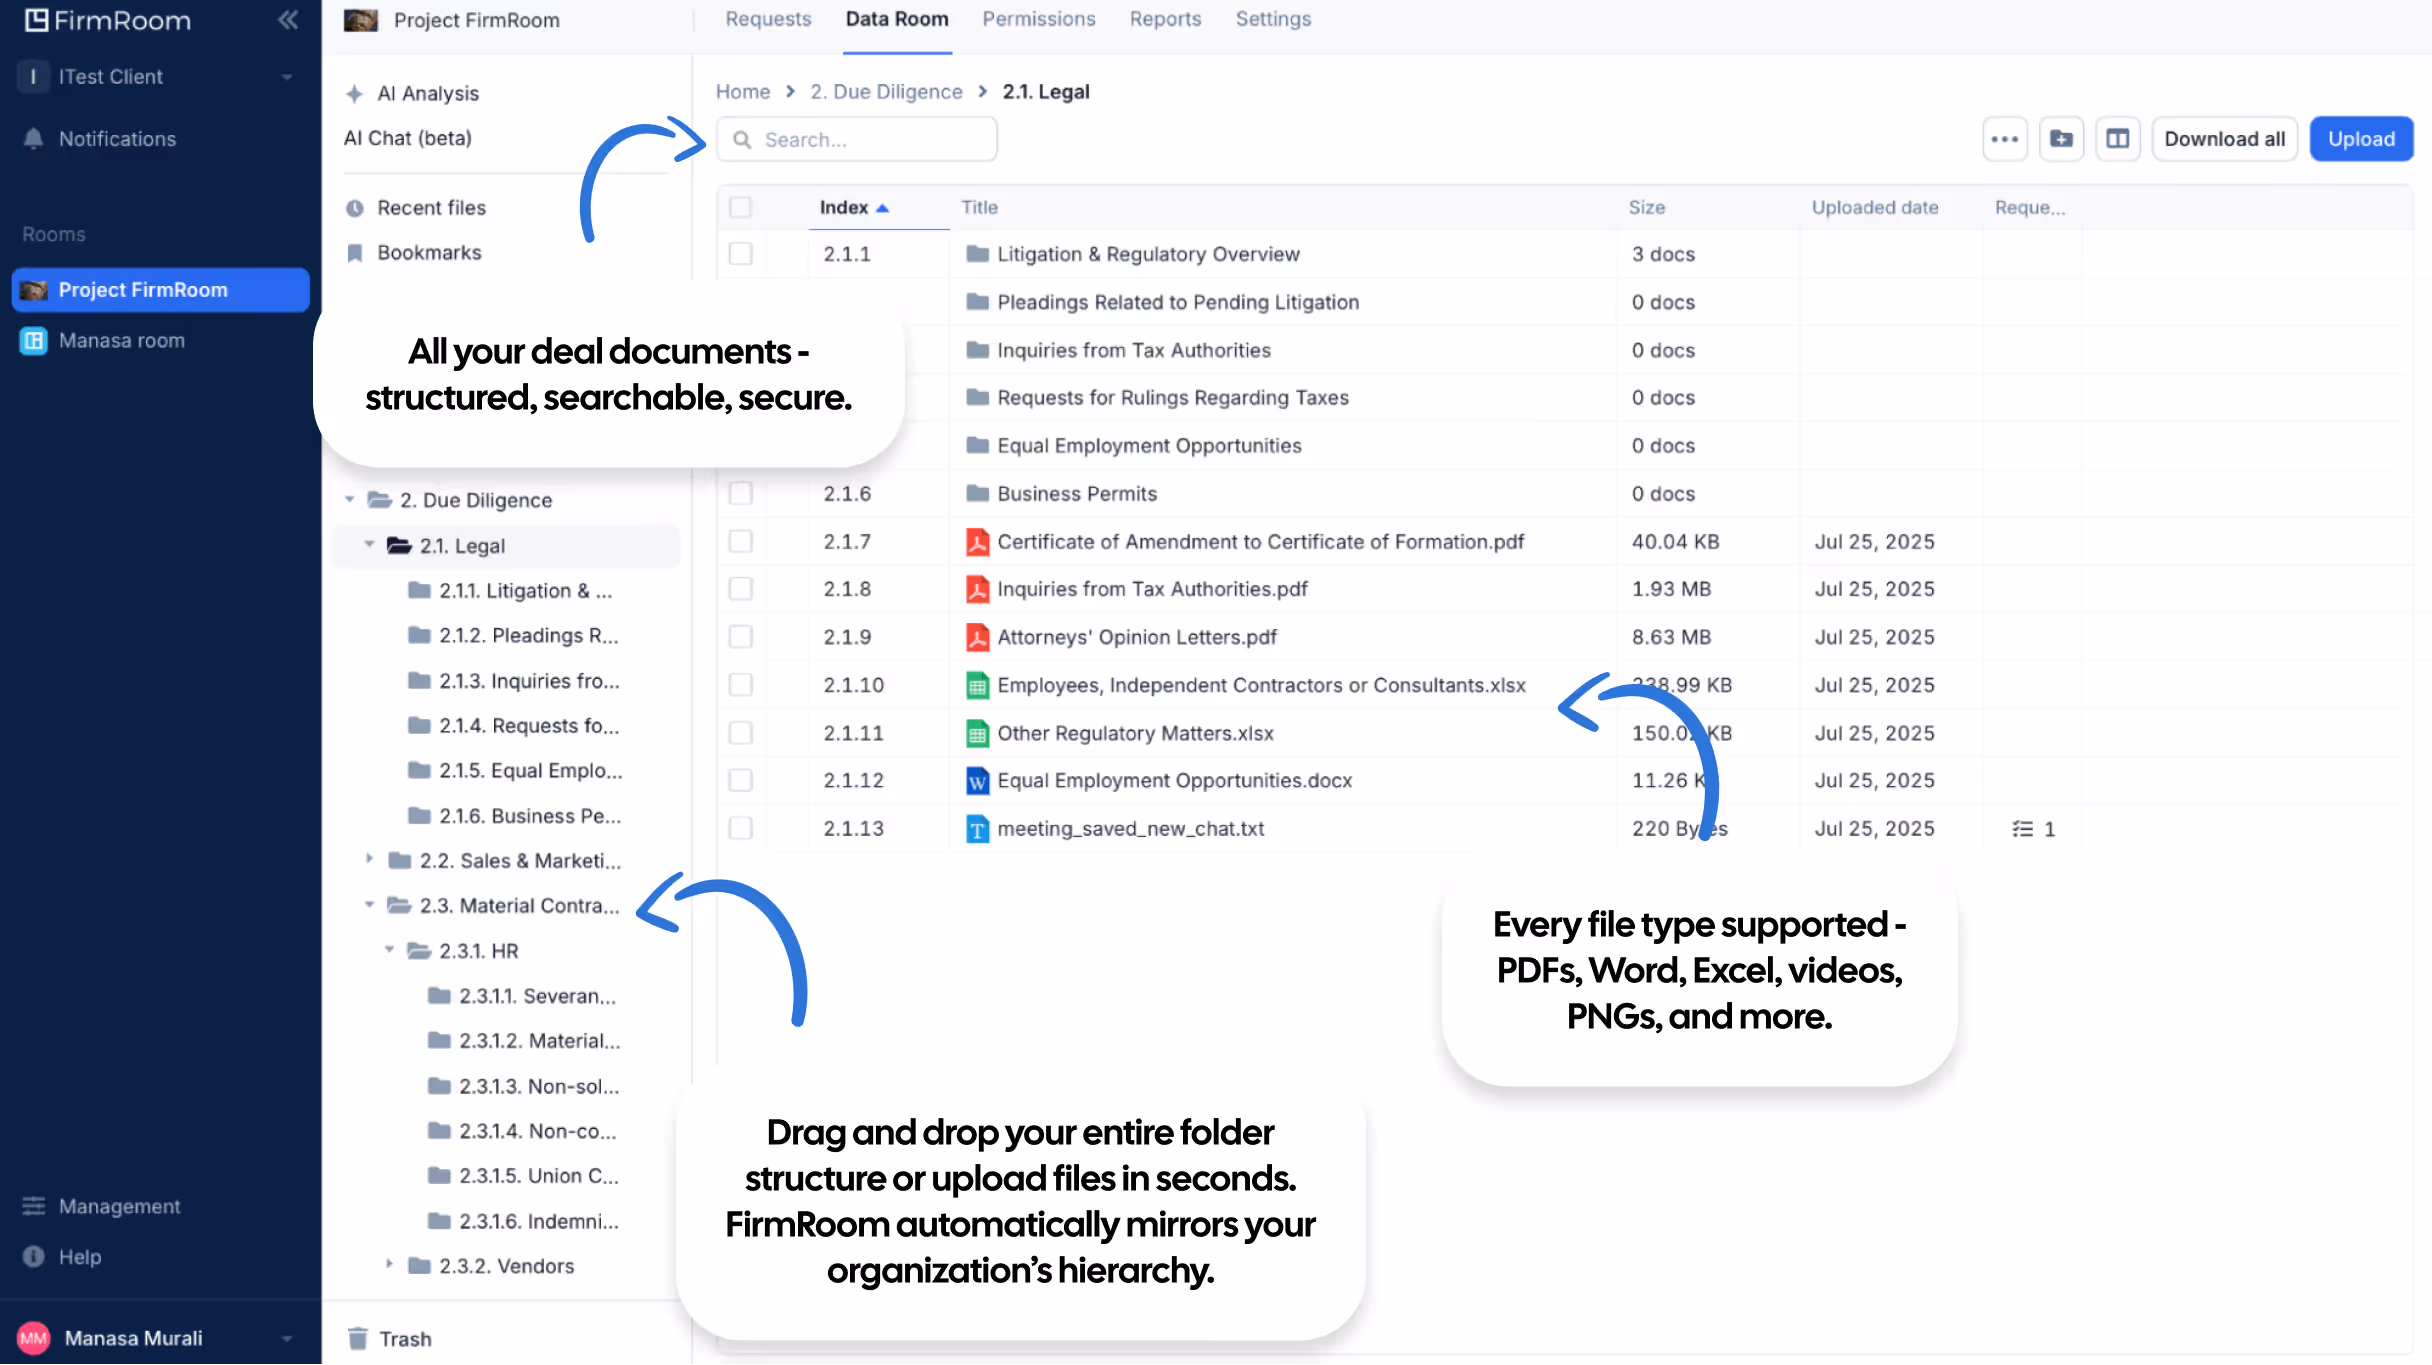Click the new folder icon button
2432x1365 pixels.
coord(2061,139)
